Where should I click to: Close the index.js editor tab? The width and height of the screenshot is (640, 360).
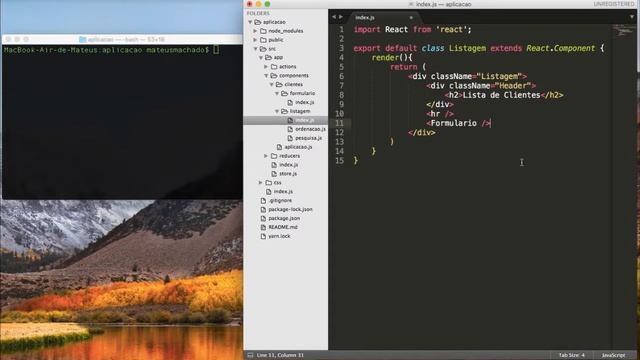pyautogui.click(x=411, y=17)
